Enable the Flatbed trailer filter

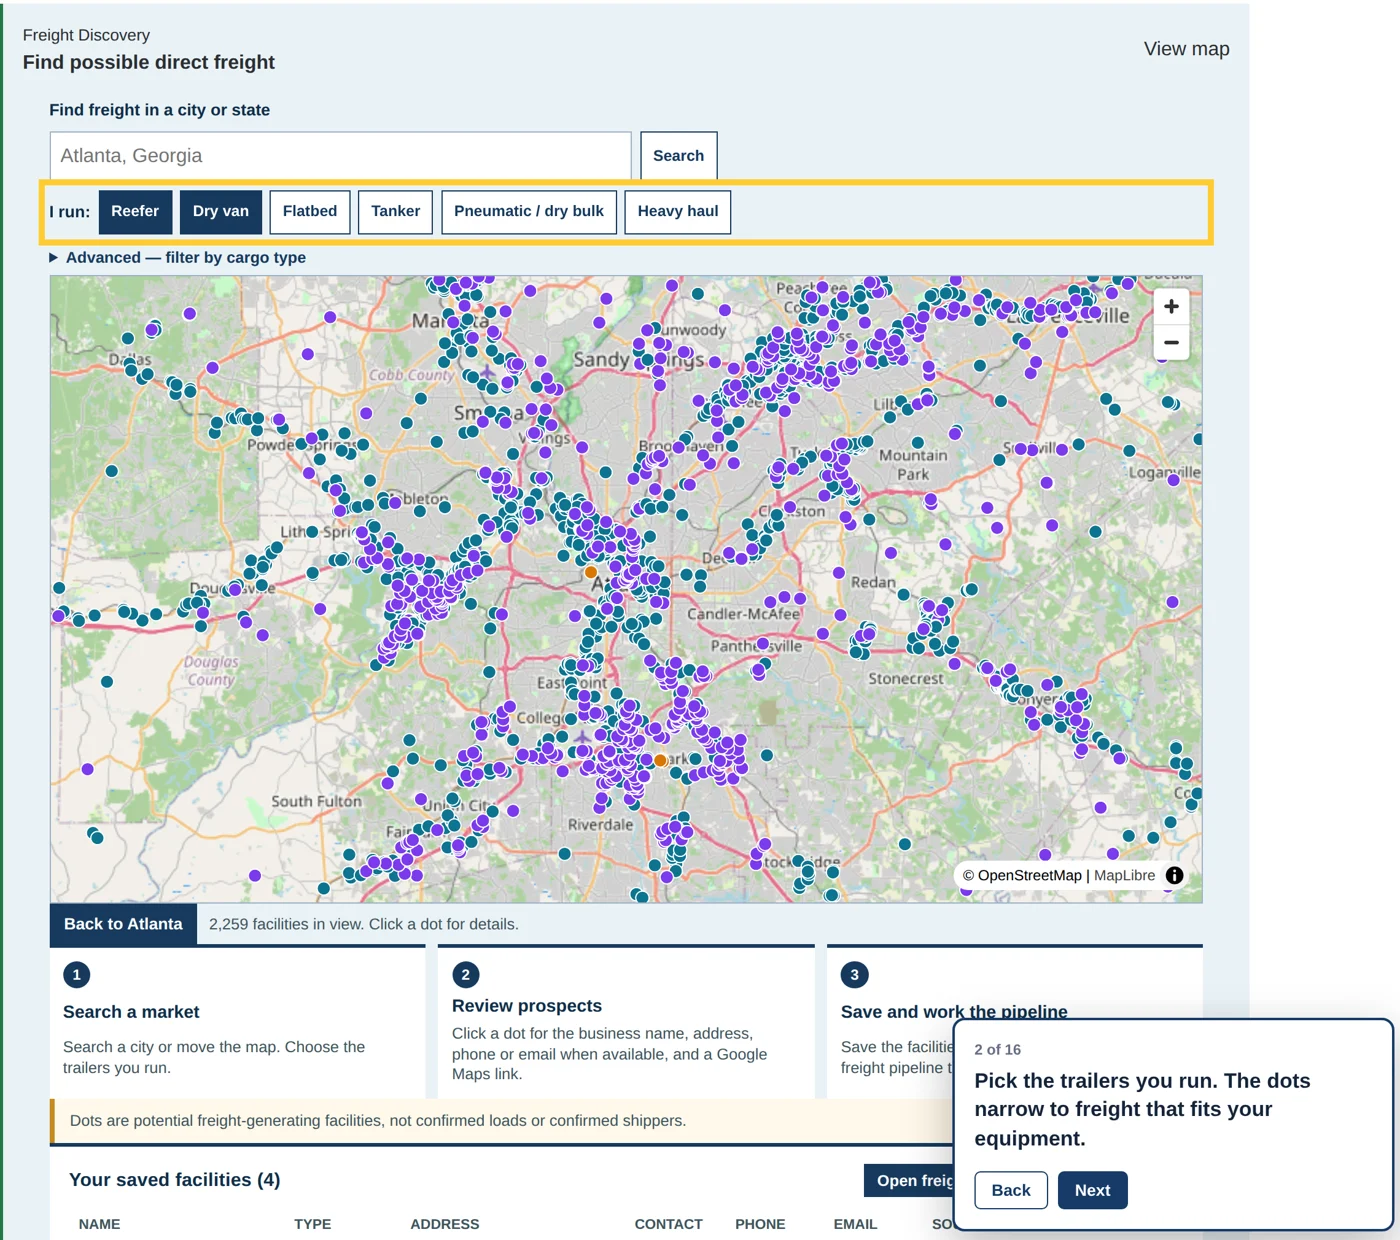(x=310, y=212)
